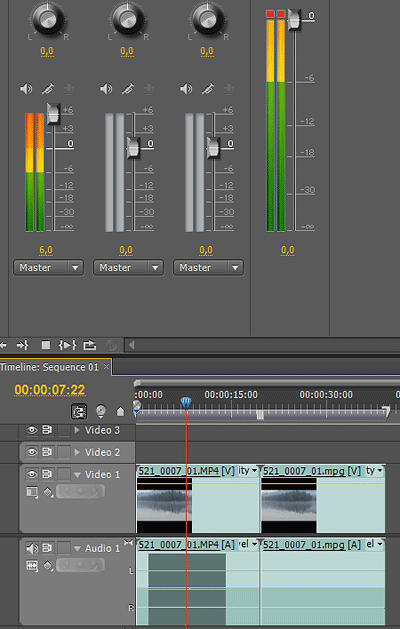This screenshot has width=400, height=629.
Task: Open Master output dropdown of third mixer track
Action: (208, 268)
